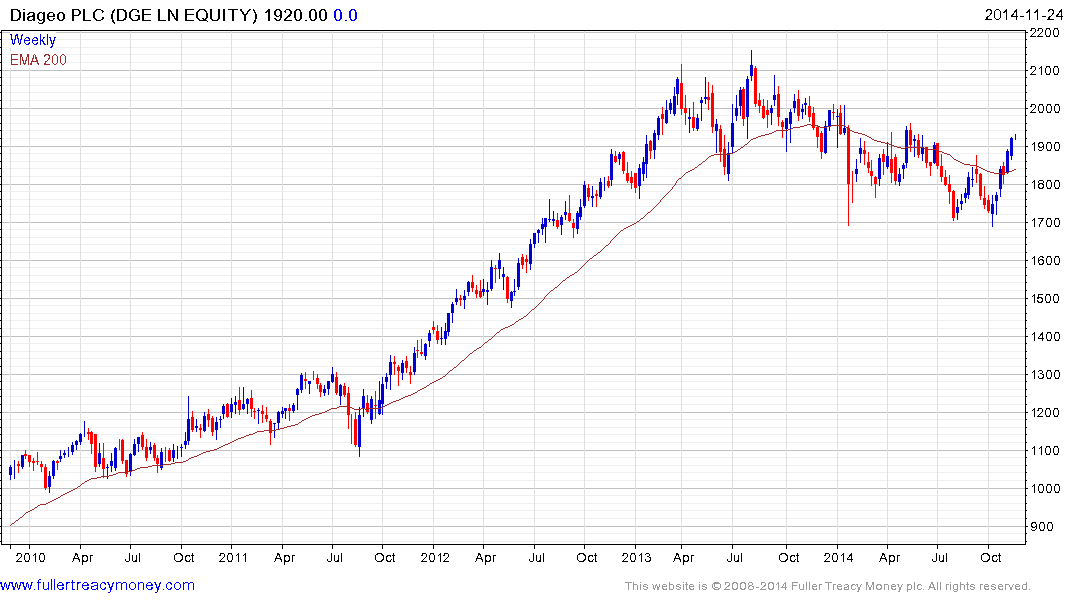The image size is (1075, 600).
Task: Click the 2010 year label
Action: (x=30, y=557)
